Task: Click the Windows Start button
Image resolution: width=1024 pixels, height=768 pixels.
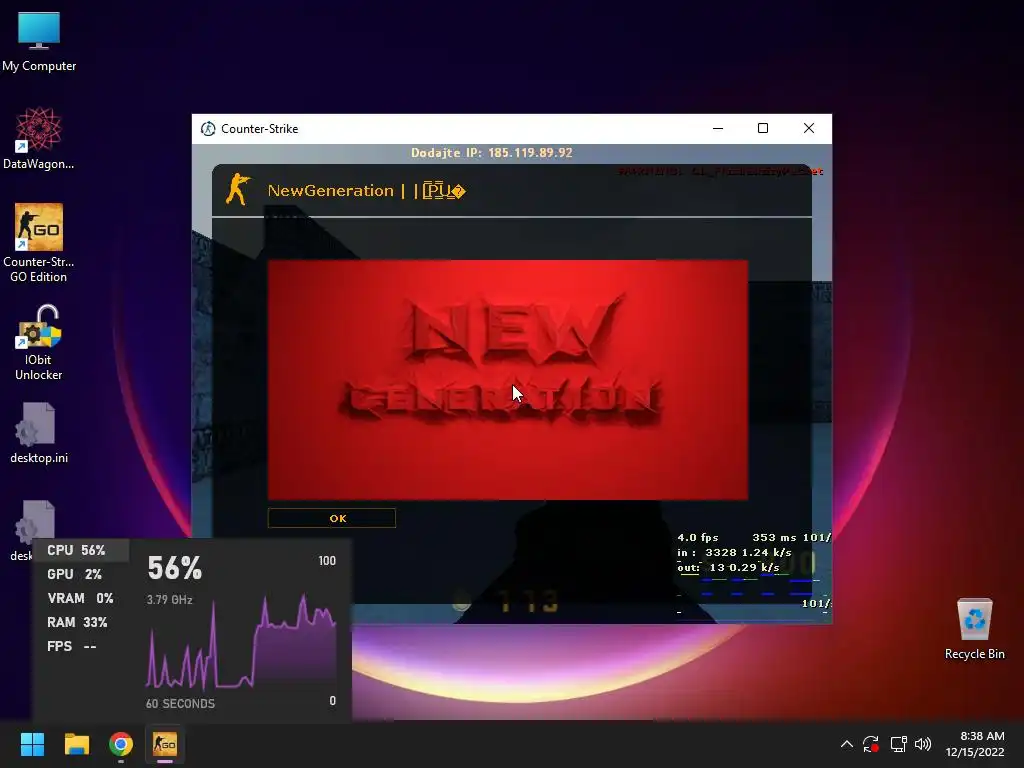Action: tap(32, 744)
